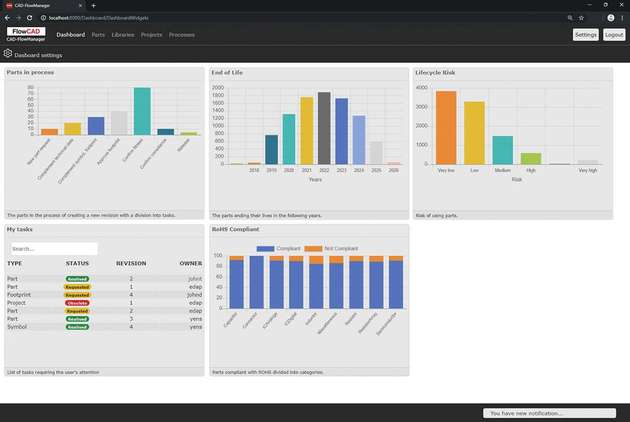Focus the My tasks search field
Viewport: 630px width, 422px height.
coord(54,249)
